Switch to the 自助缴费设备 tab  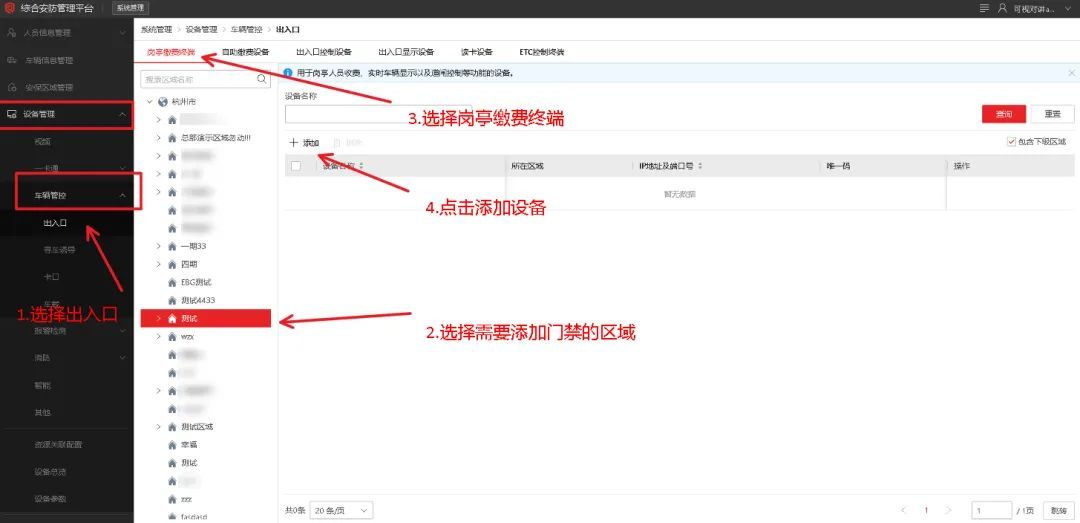tap(245, 52)
